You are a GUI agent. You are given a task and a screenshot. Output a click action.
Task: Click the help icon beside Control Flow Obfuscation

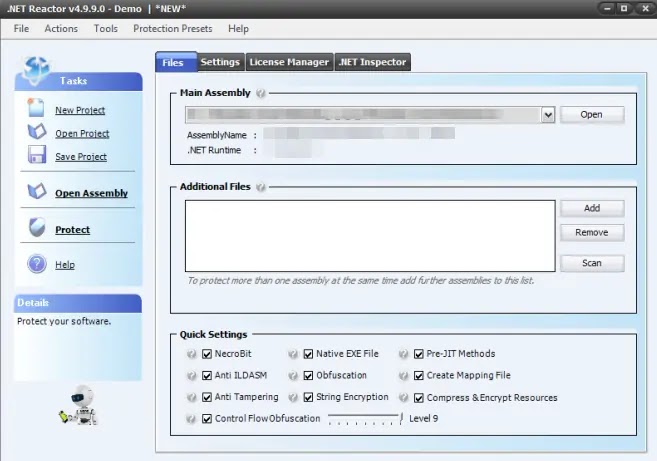point(191,419)
